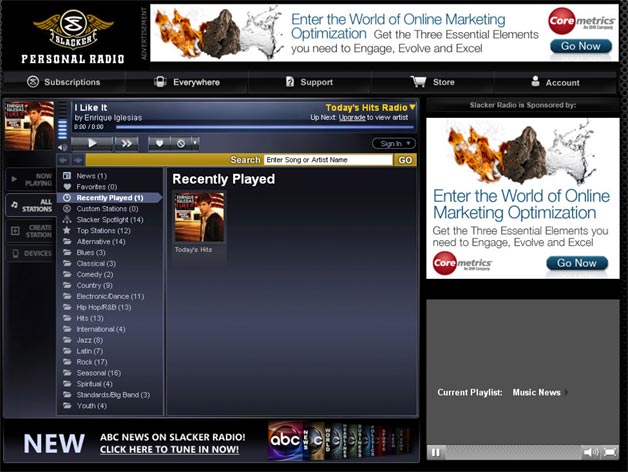The width and height of the screenshot is (628, 472).
Task: Go forward with the right arrow
Action: pyautogui.click(x=78, y=160)
